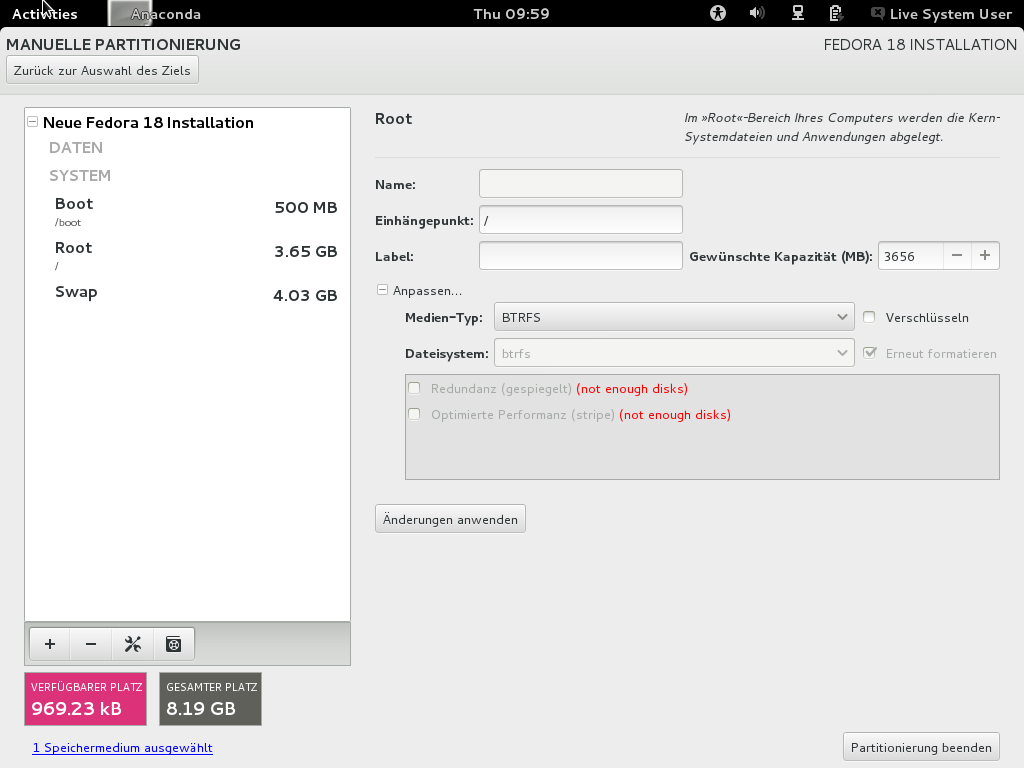This screenshot has width=1024, height=768.
Task: Toggle Optimierte Performanz (stripe) checkbox
Action: (x=414, y=415)
